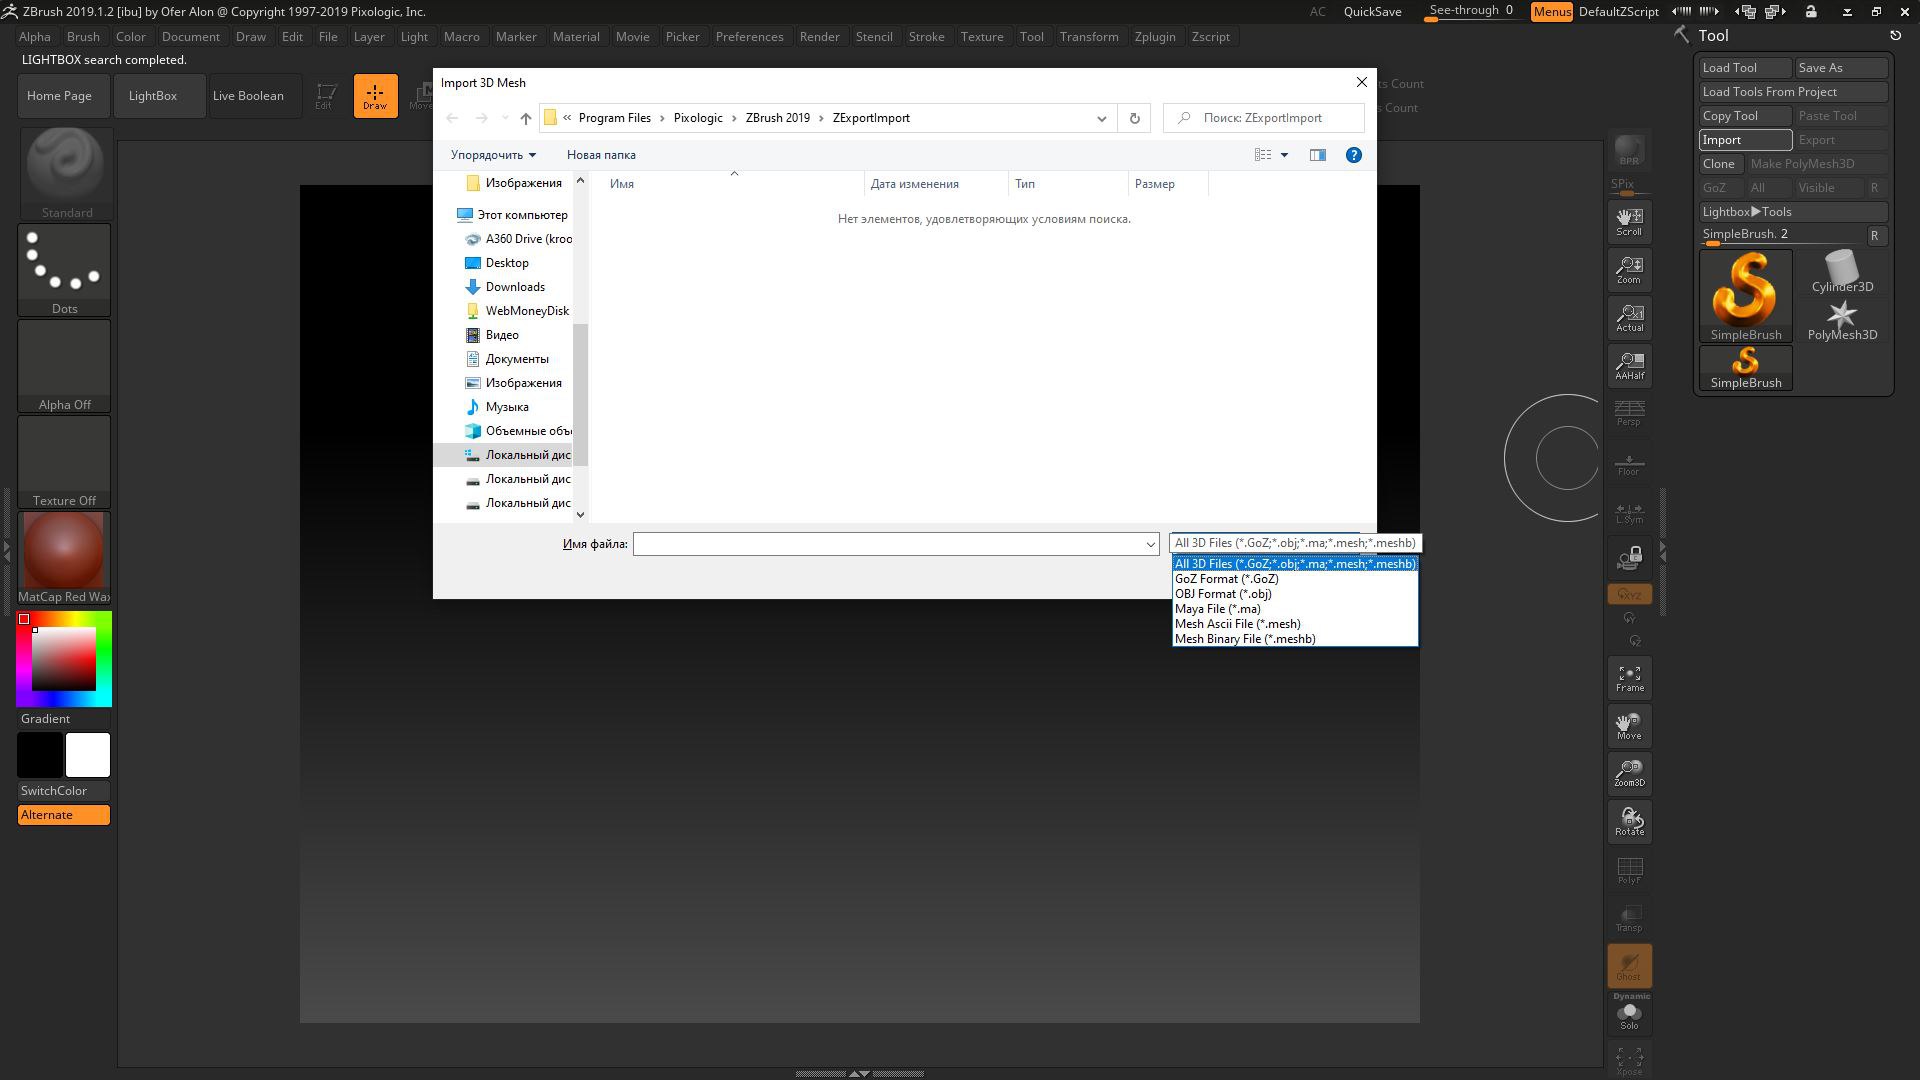Click the Edit mode icon
The width and height of the screenshot is (1920, 1080).
tap(324, 96)
